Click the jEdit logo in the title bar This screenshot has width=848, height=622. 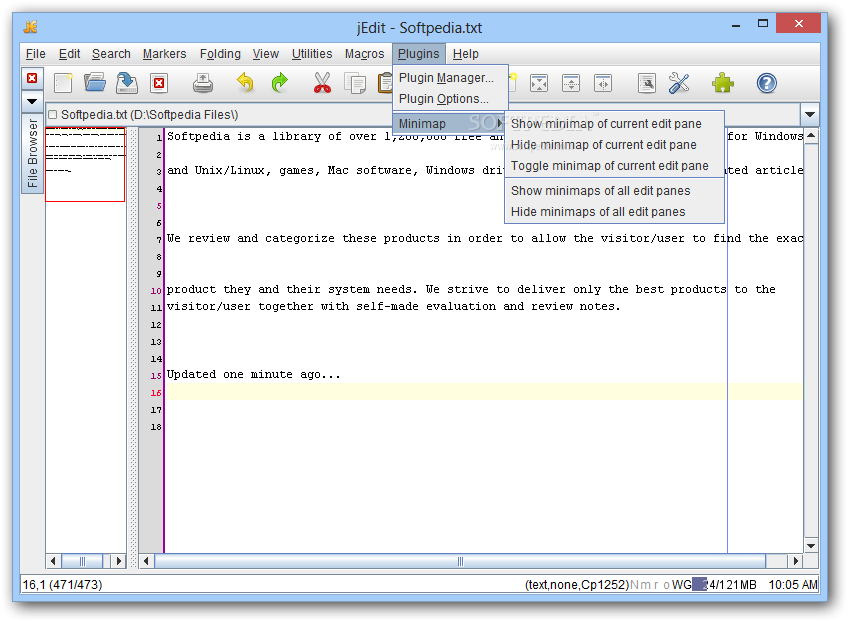pyautogui.click(x=31, y=27)
